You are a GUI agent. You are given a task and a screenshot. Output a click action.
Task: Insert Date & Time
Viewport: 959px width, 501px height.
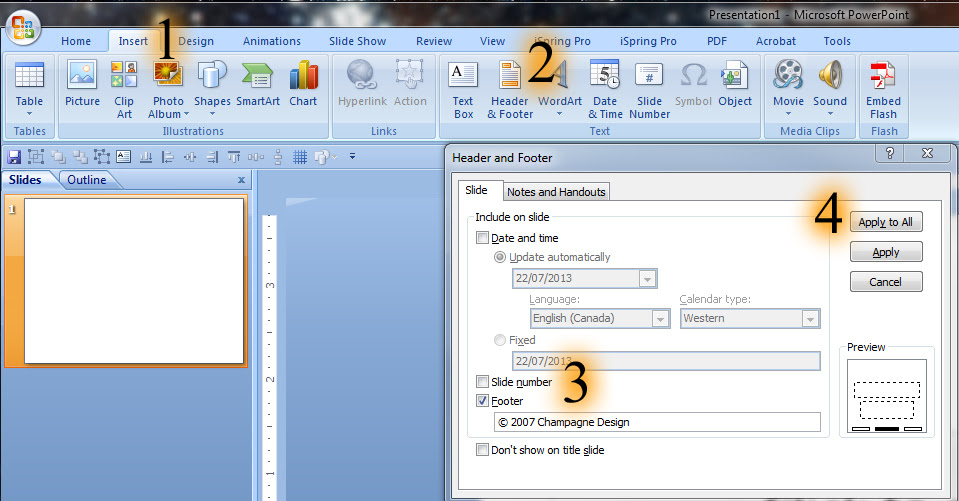point(605,89)
